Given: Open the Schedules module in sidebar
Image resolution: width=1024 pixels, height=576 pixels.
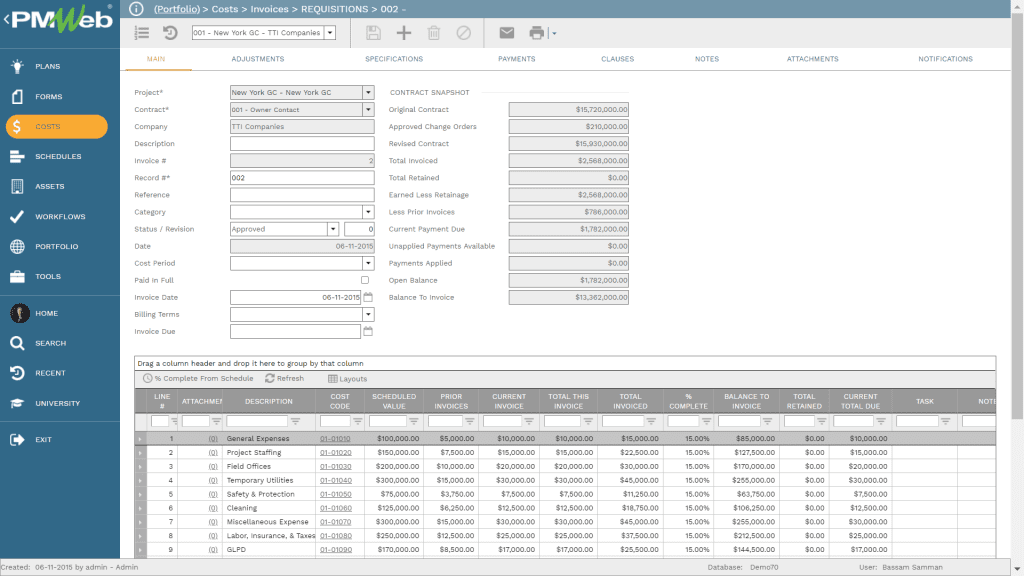Looking at the screenshot, I should [57, 157].
